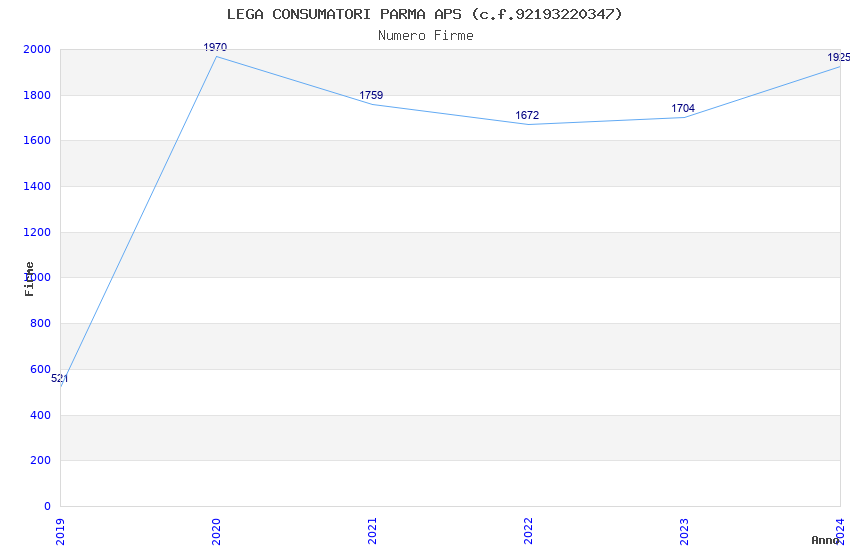Click the 1600 y-axis value

37,140
